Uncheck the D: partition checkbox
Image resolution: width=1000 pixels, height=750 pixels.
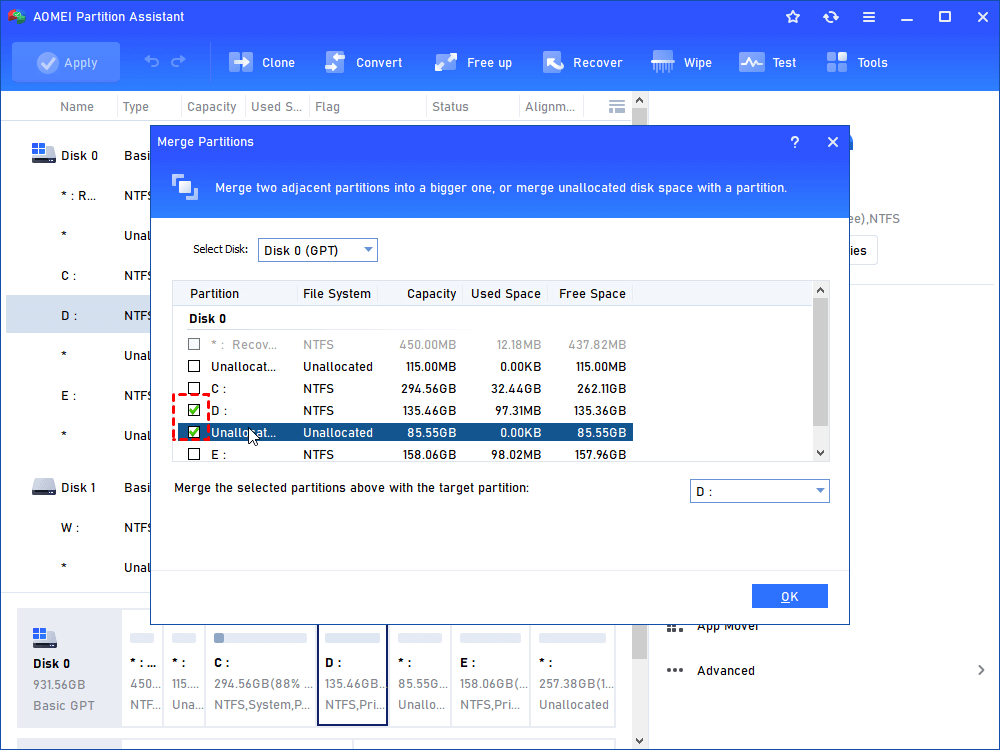point(193,410)
